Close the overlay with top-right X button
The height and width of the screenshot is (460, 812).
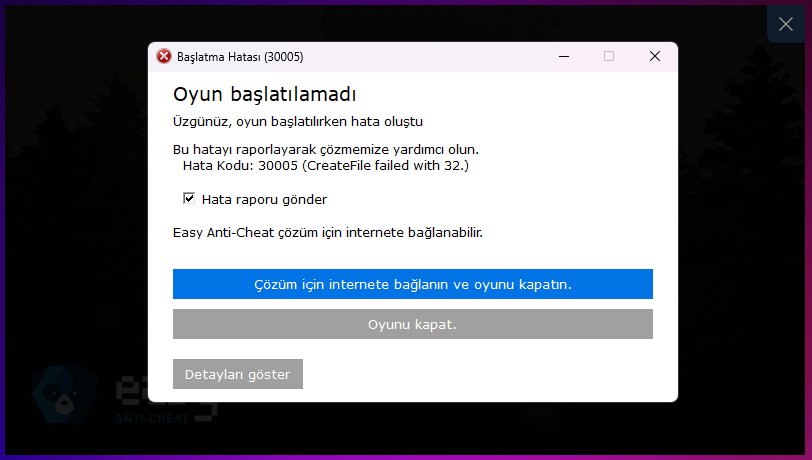click(786, 24)
